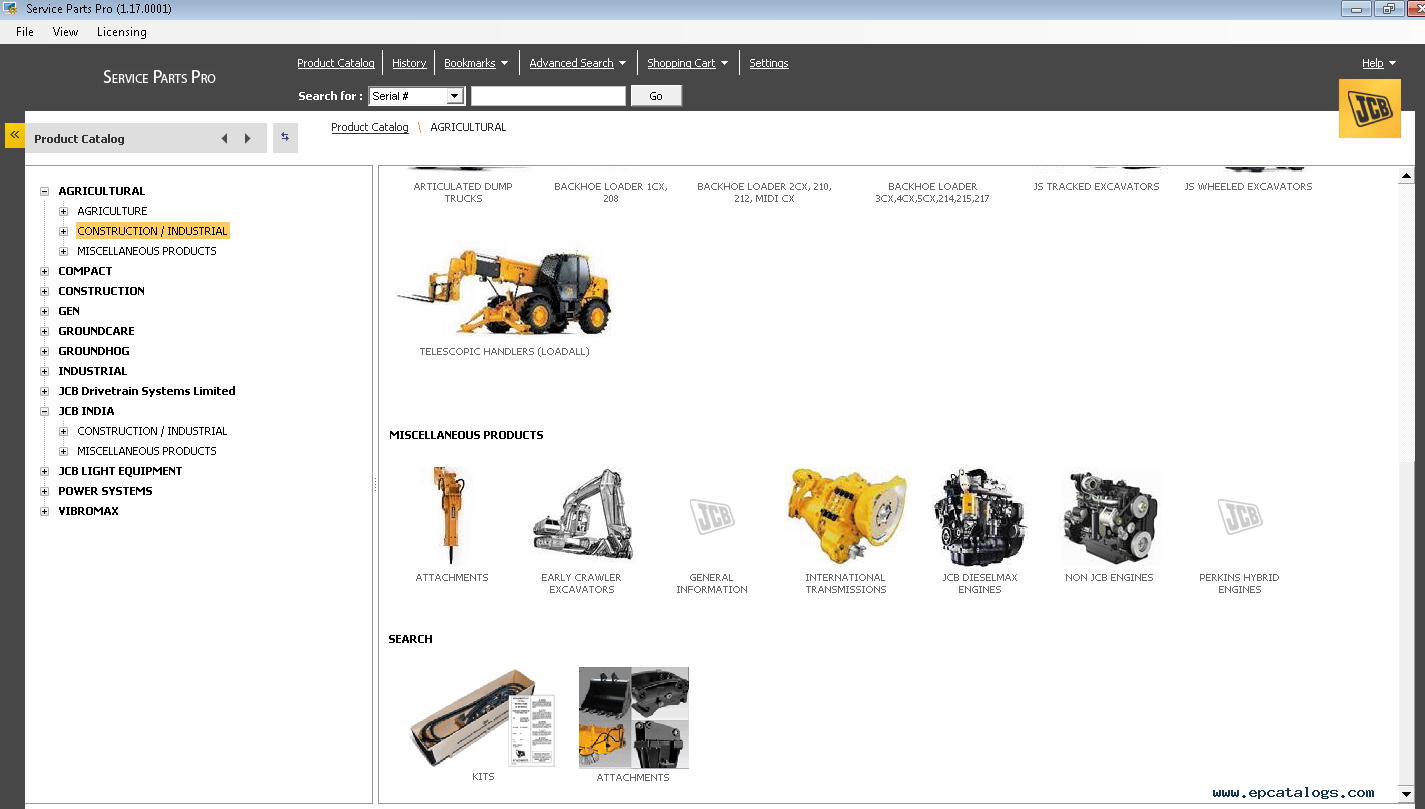Select the INDUSTRIAL tree item

point(93,371)
